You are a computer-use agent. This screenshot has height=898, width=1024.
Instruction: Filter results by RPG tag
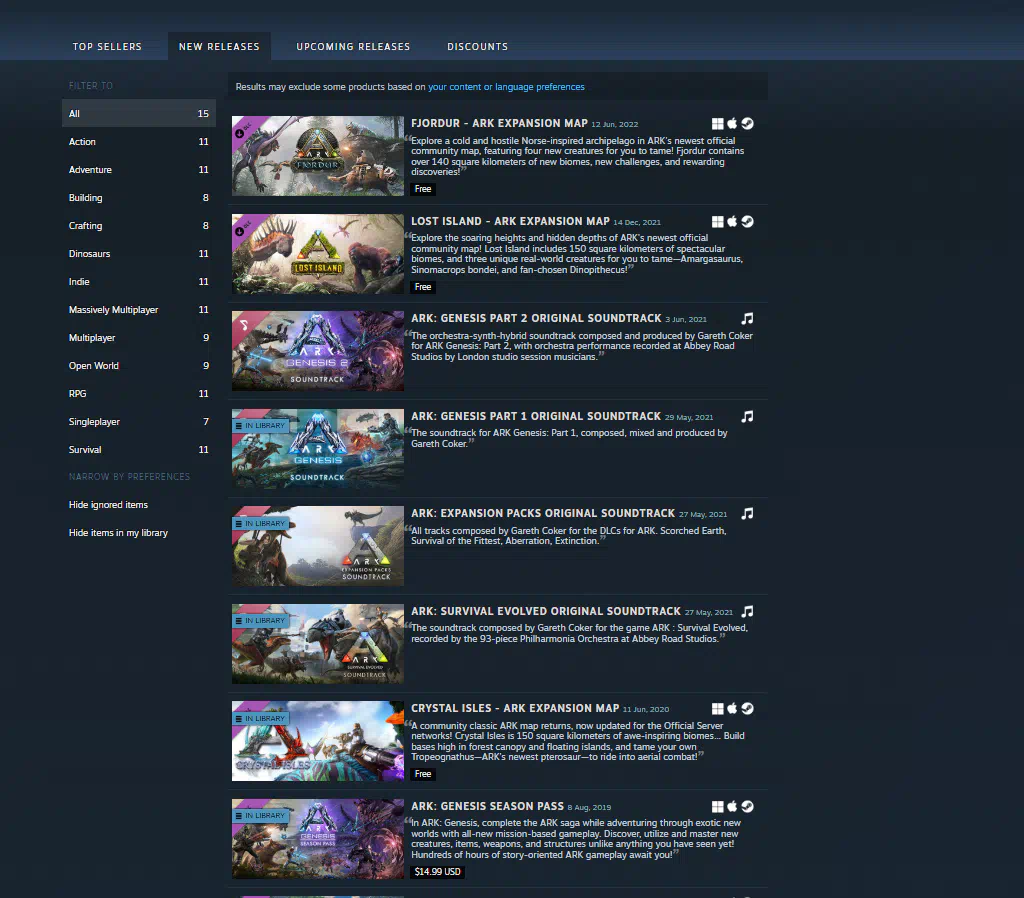138,394
